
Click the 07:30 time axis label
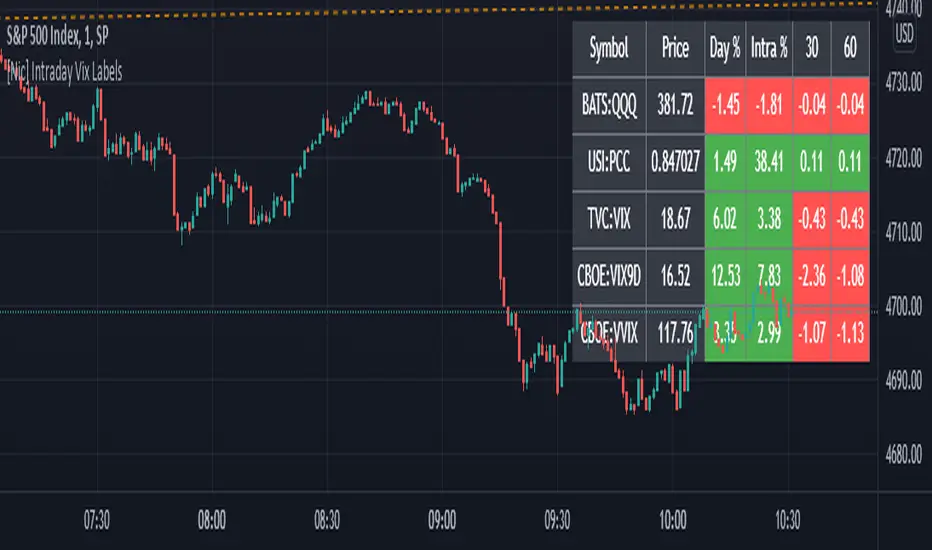97,520
